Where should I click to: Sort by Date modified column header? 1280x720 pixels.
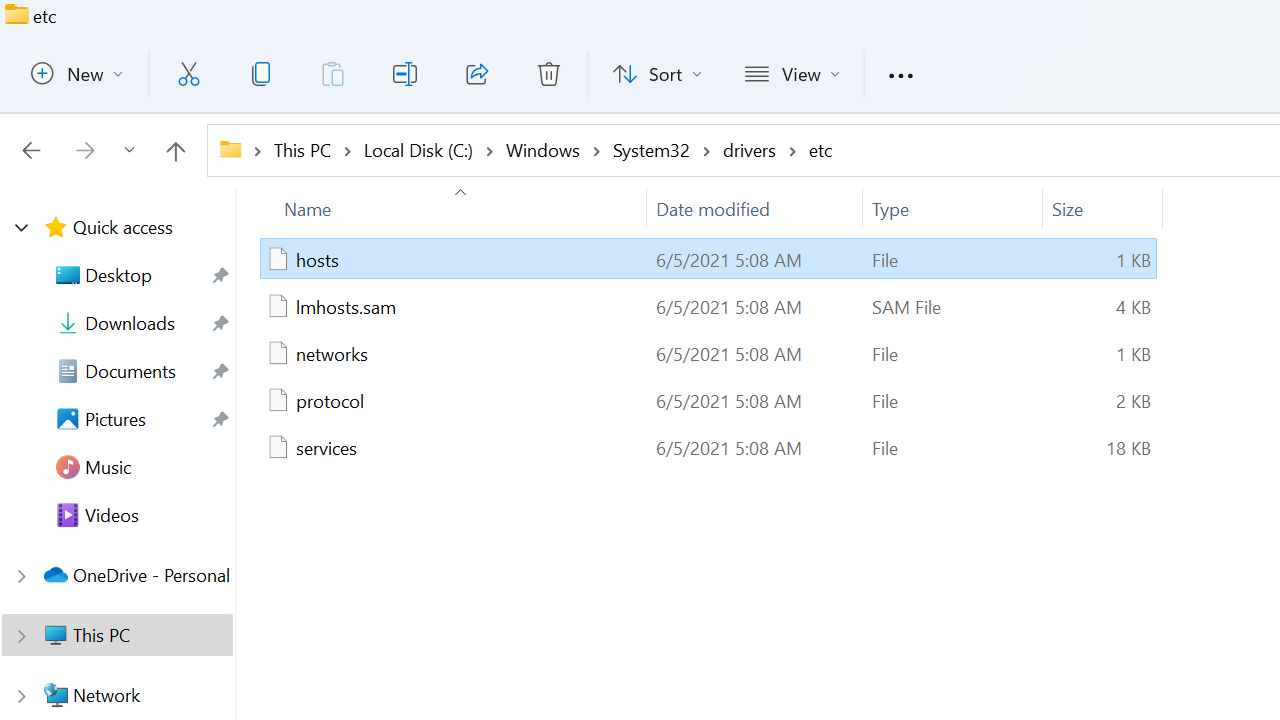(x=713, y=209)
